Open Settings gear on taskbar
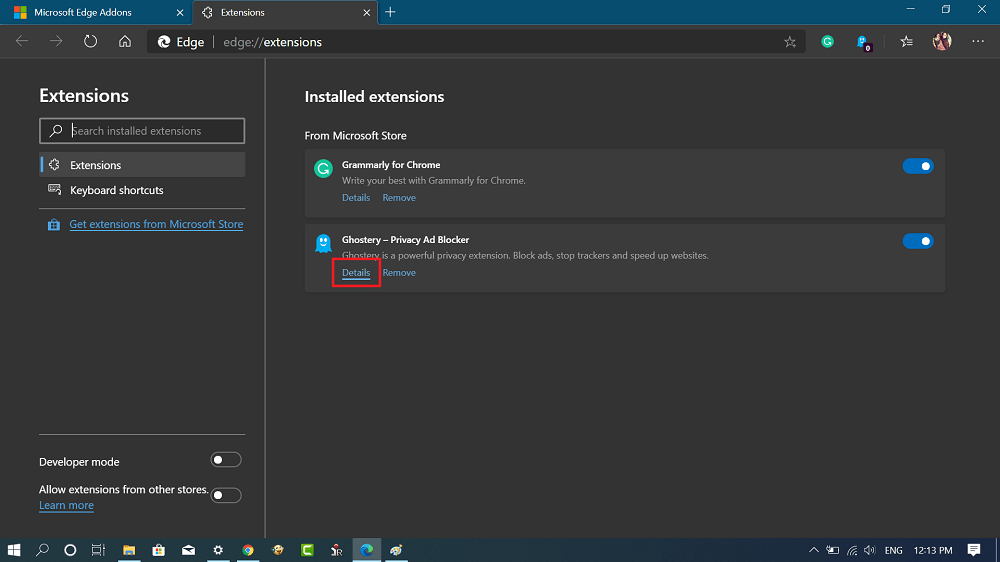This screenshot has width=1000, height=562. click(218, 550)
